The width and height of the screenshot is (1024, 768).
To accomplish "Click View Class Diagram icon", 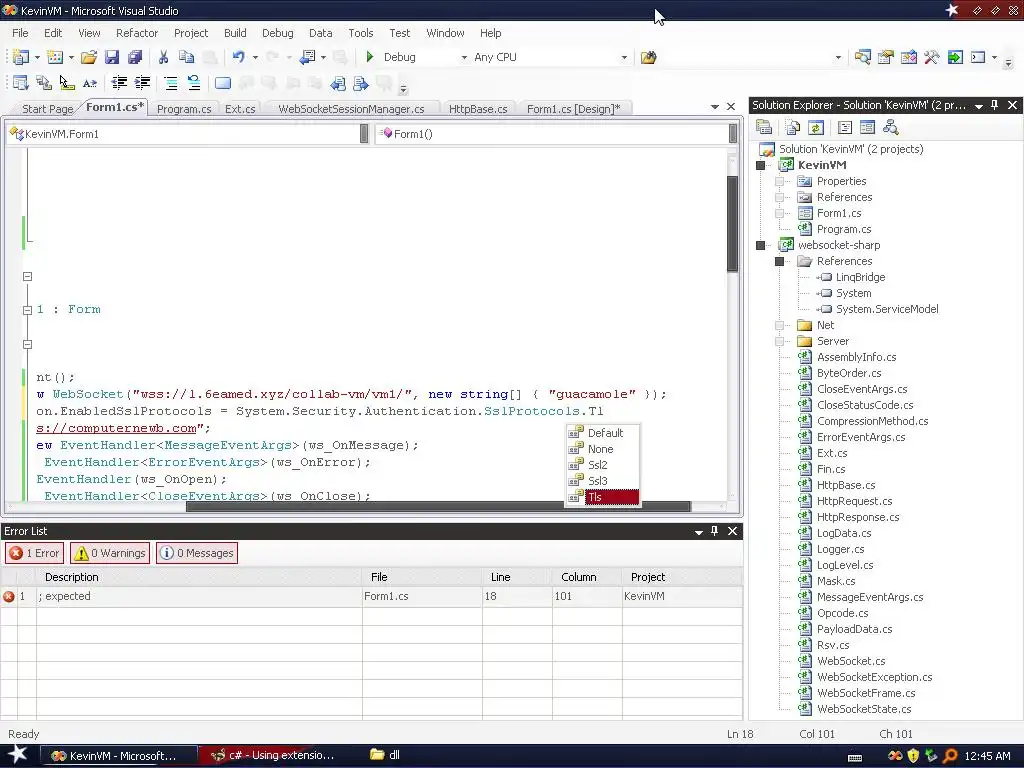I will coord(890,127).
